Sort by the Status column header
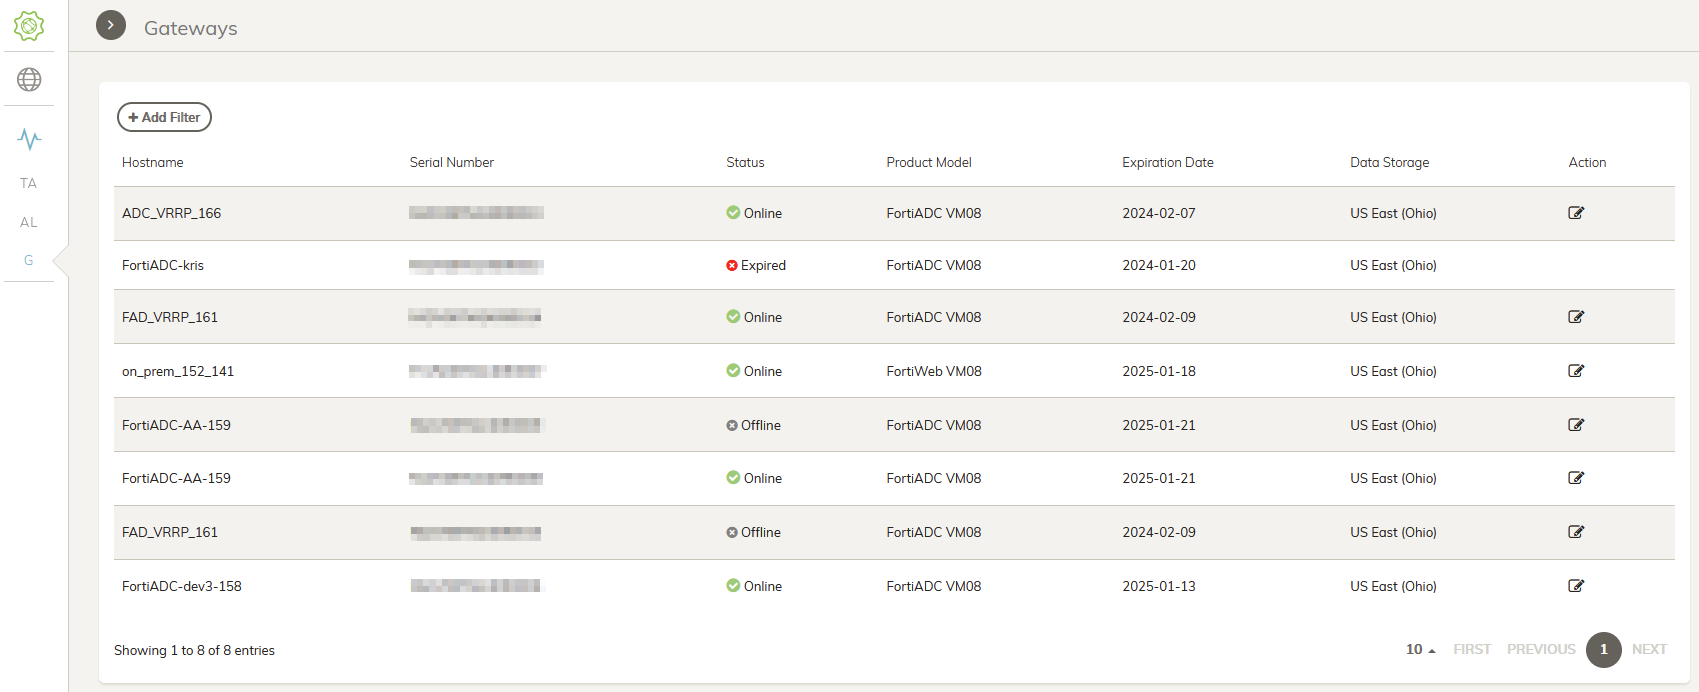The image size is (1699, 692). click(745, 162)
